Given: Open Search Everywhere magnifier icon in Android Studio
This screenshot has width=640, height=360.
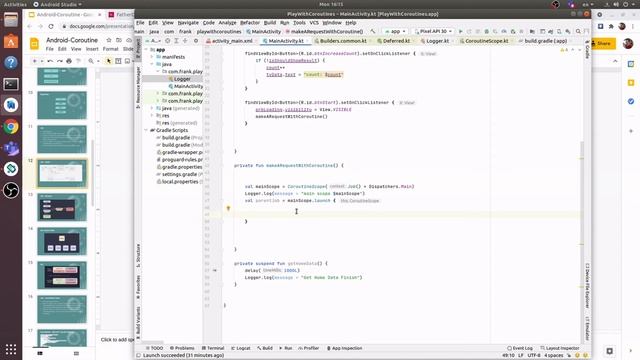Looking at the screenshot, I should pos(578,31).
